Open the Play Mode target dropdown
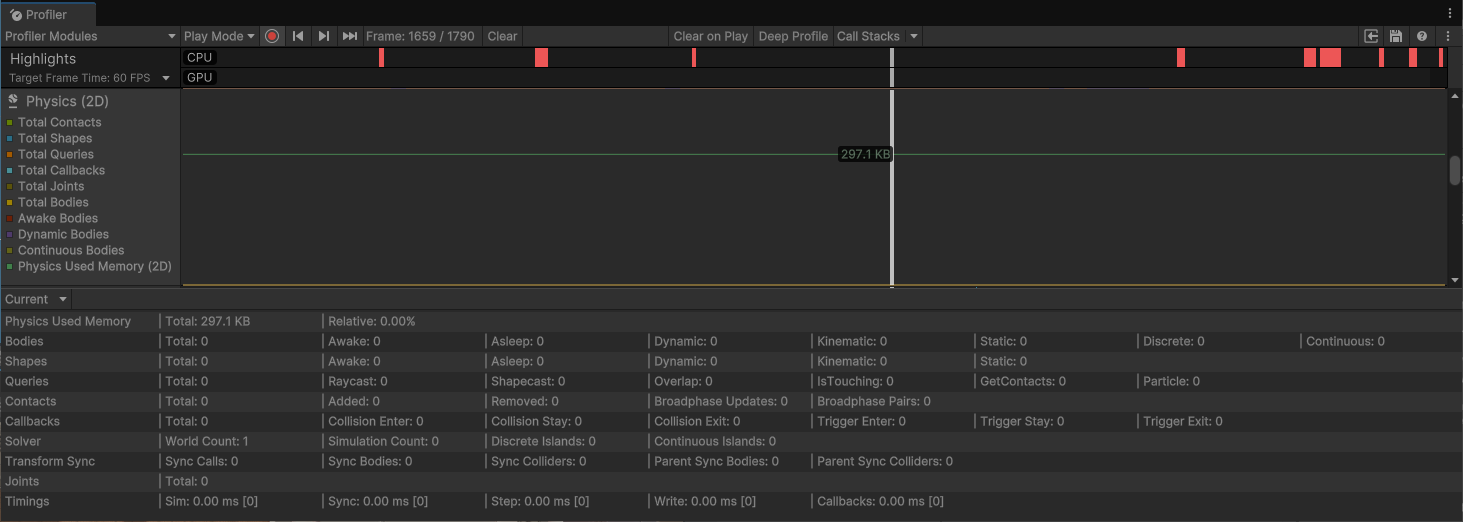 click(219, 36)
